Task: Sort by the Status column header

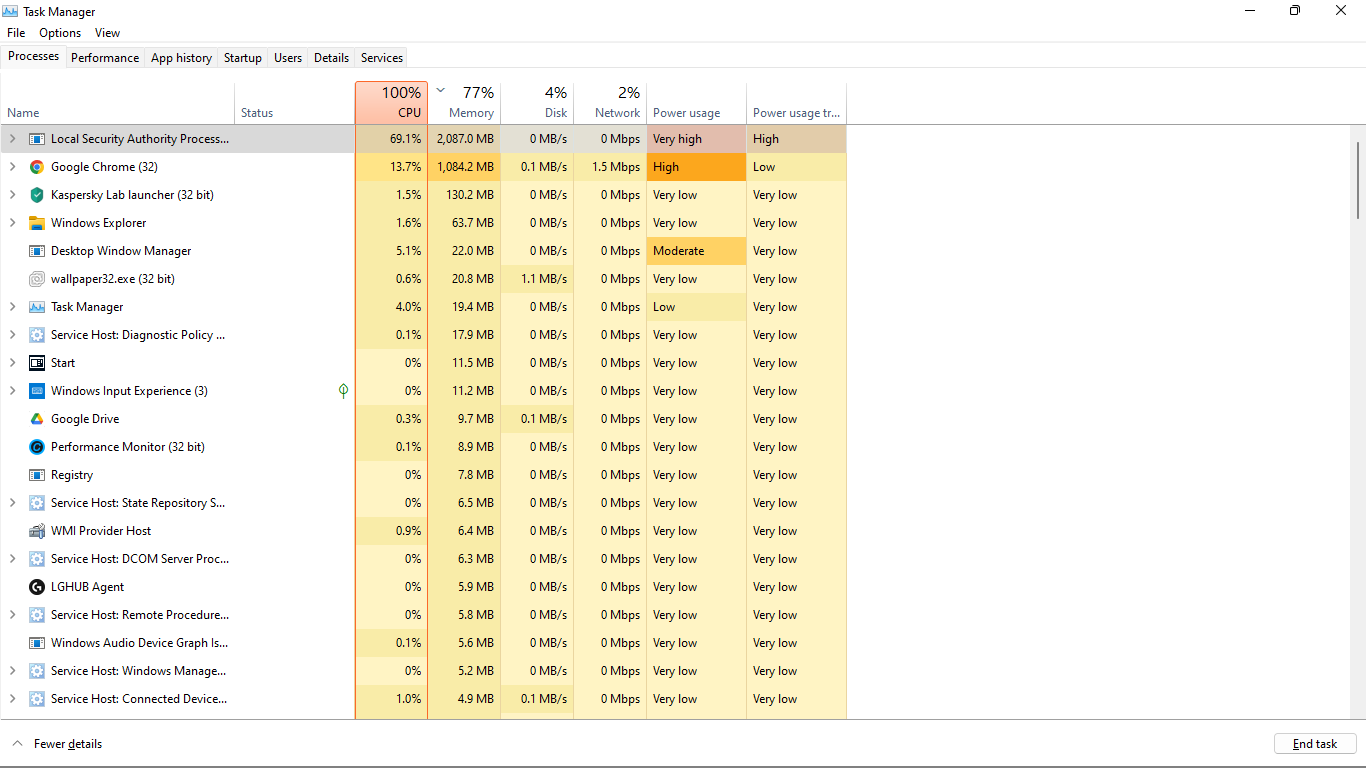Action: point(295,103)
